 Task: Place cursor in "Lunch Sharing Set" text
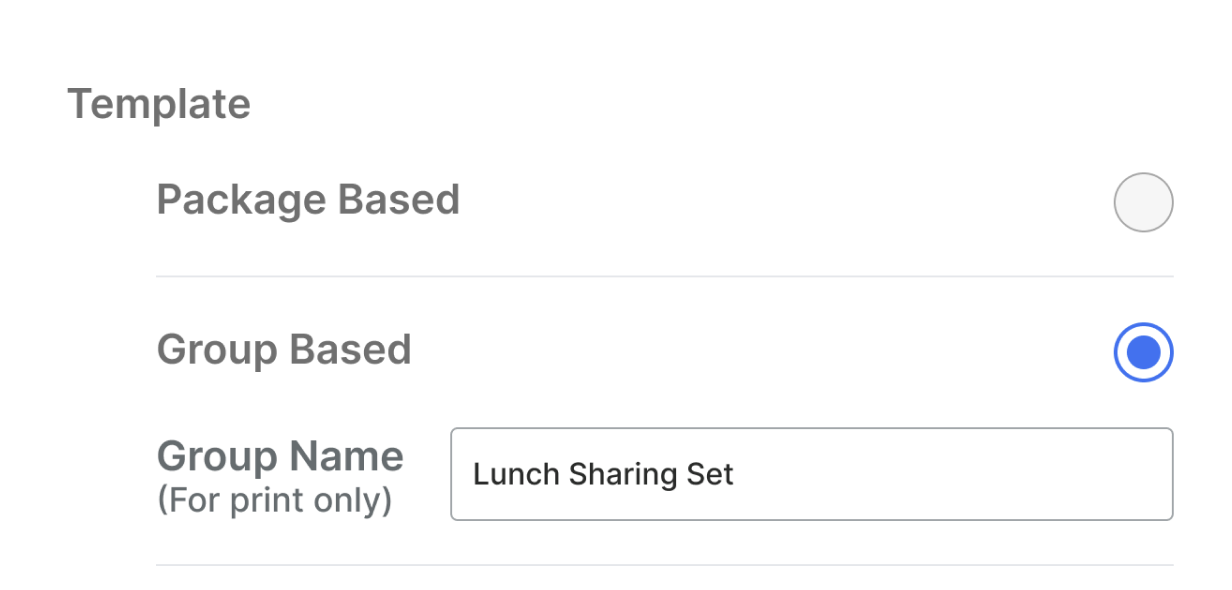[x=603, y=474]
